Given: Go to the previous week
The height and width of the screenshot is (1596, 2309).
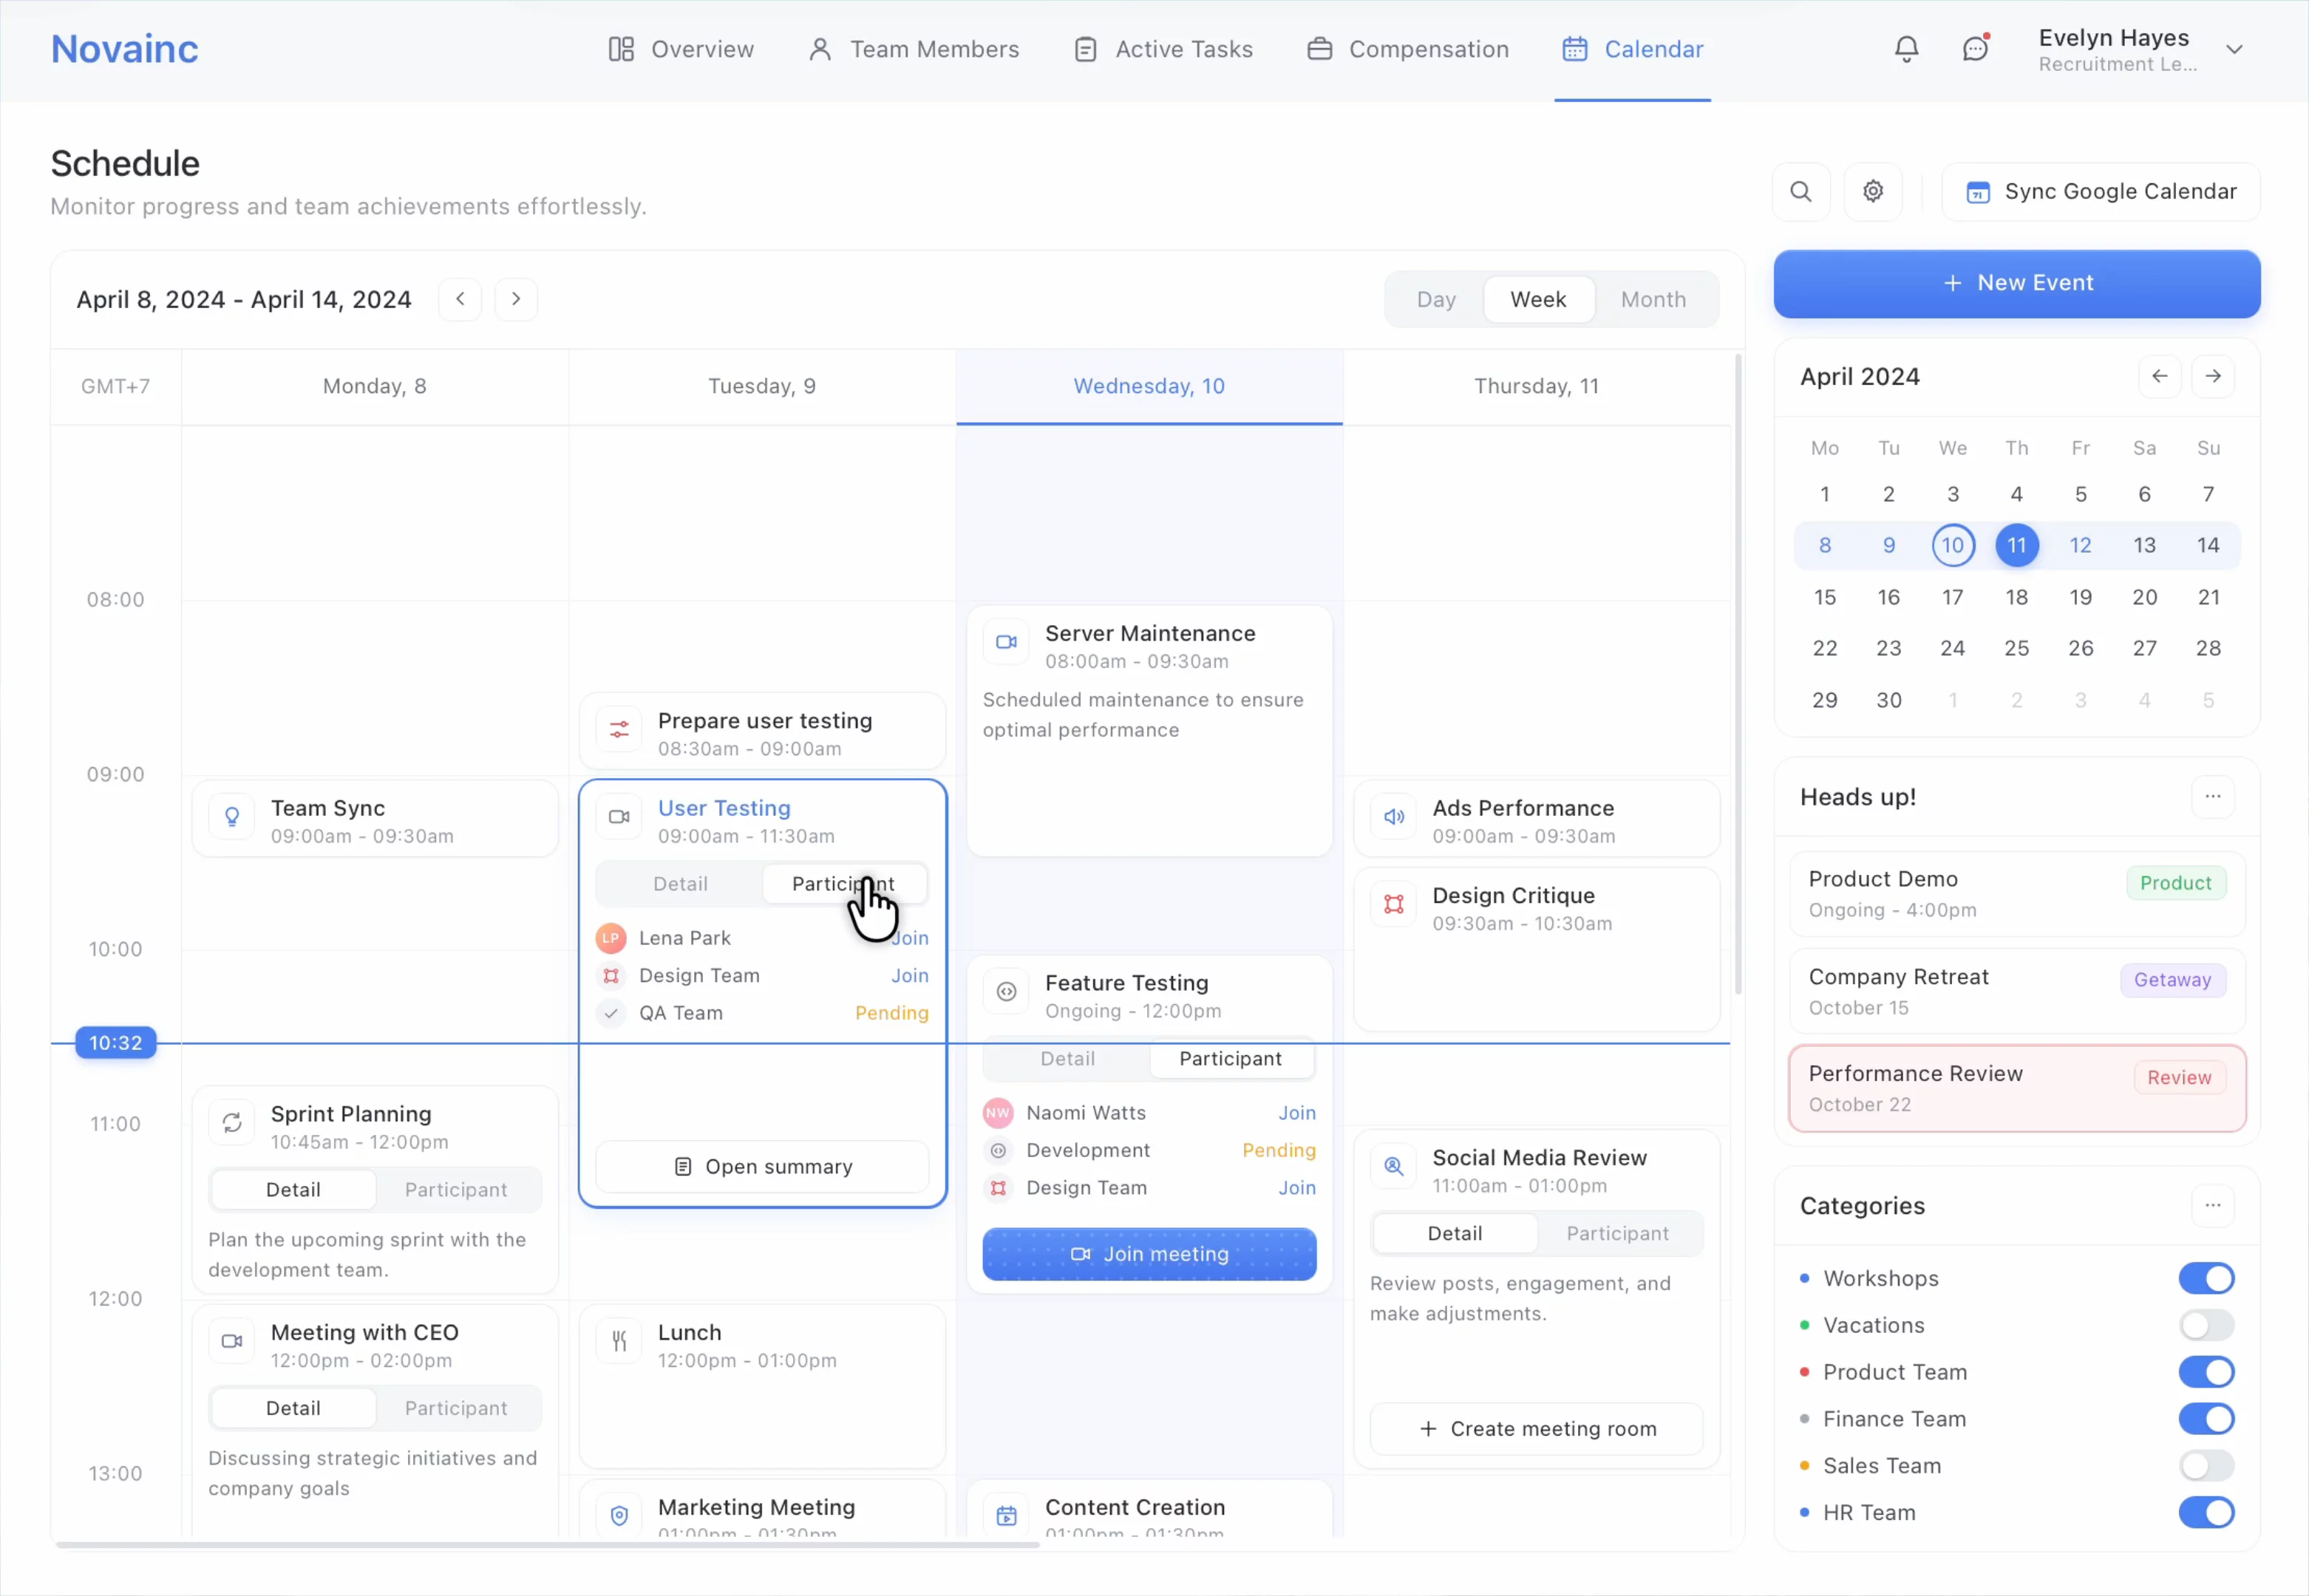Looking at the screenshot, I should [x=460, y=299].
